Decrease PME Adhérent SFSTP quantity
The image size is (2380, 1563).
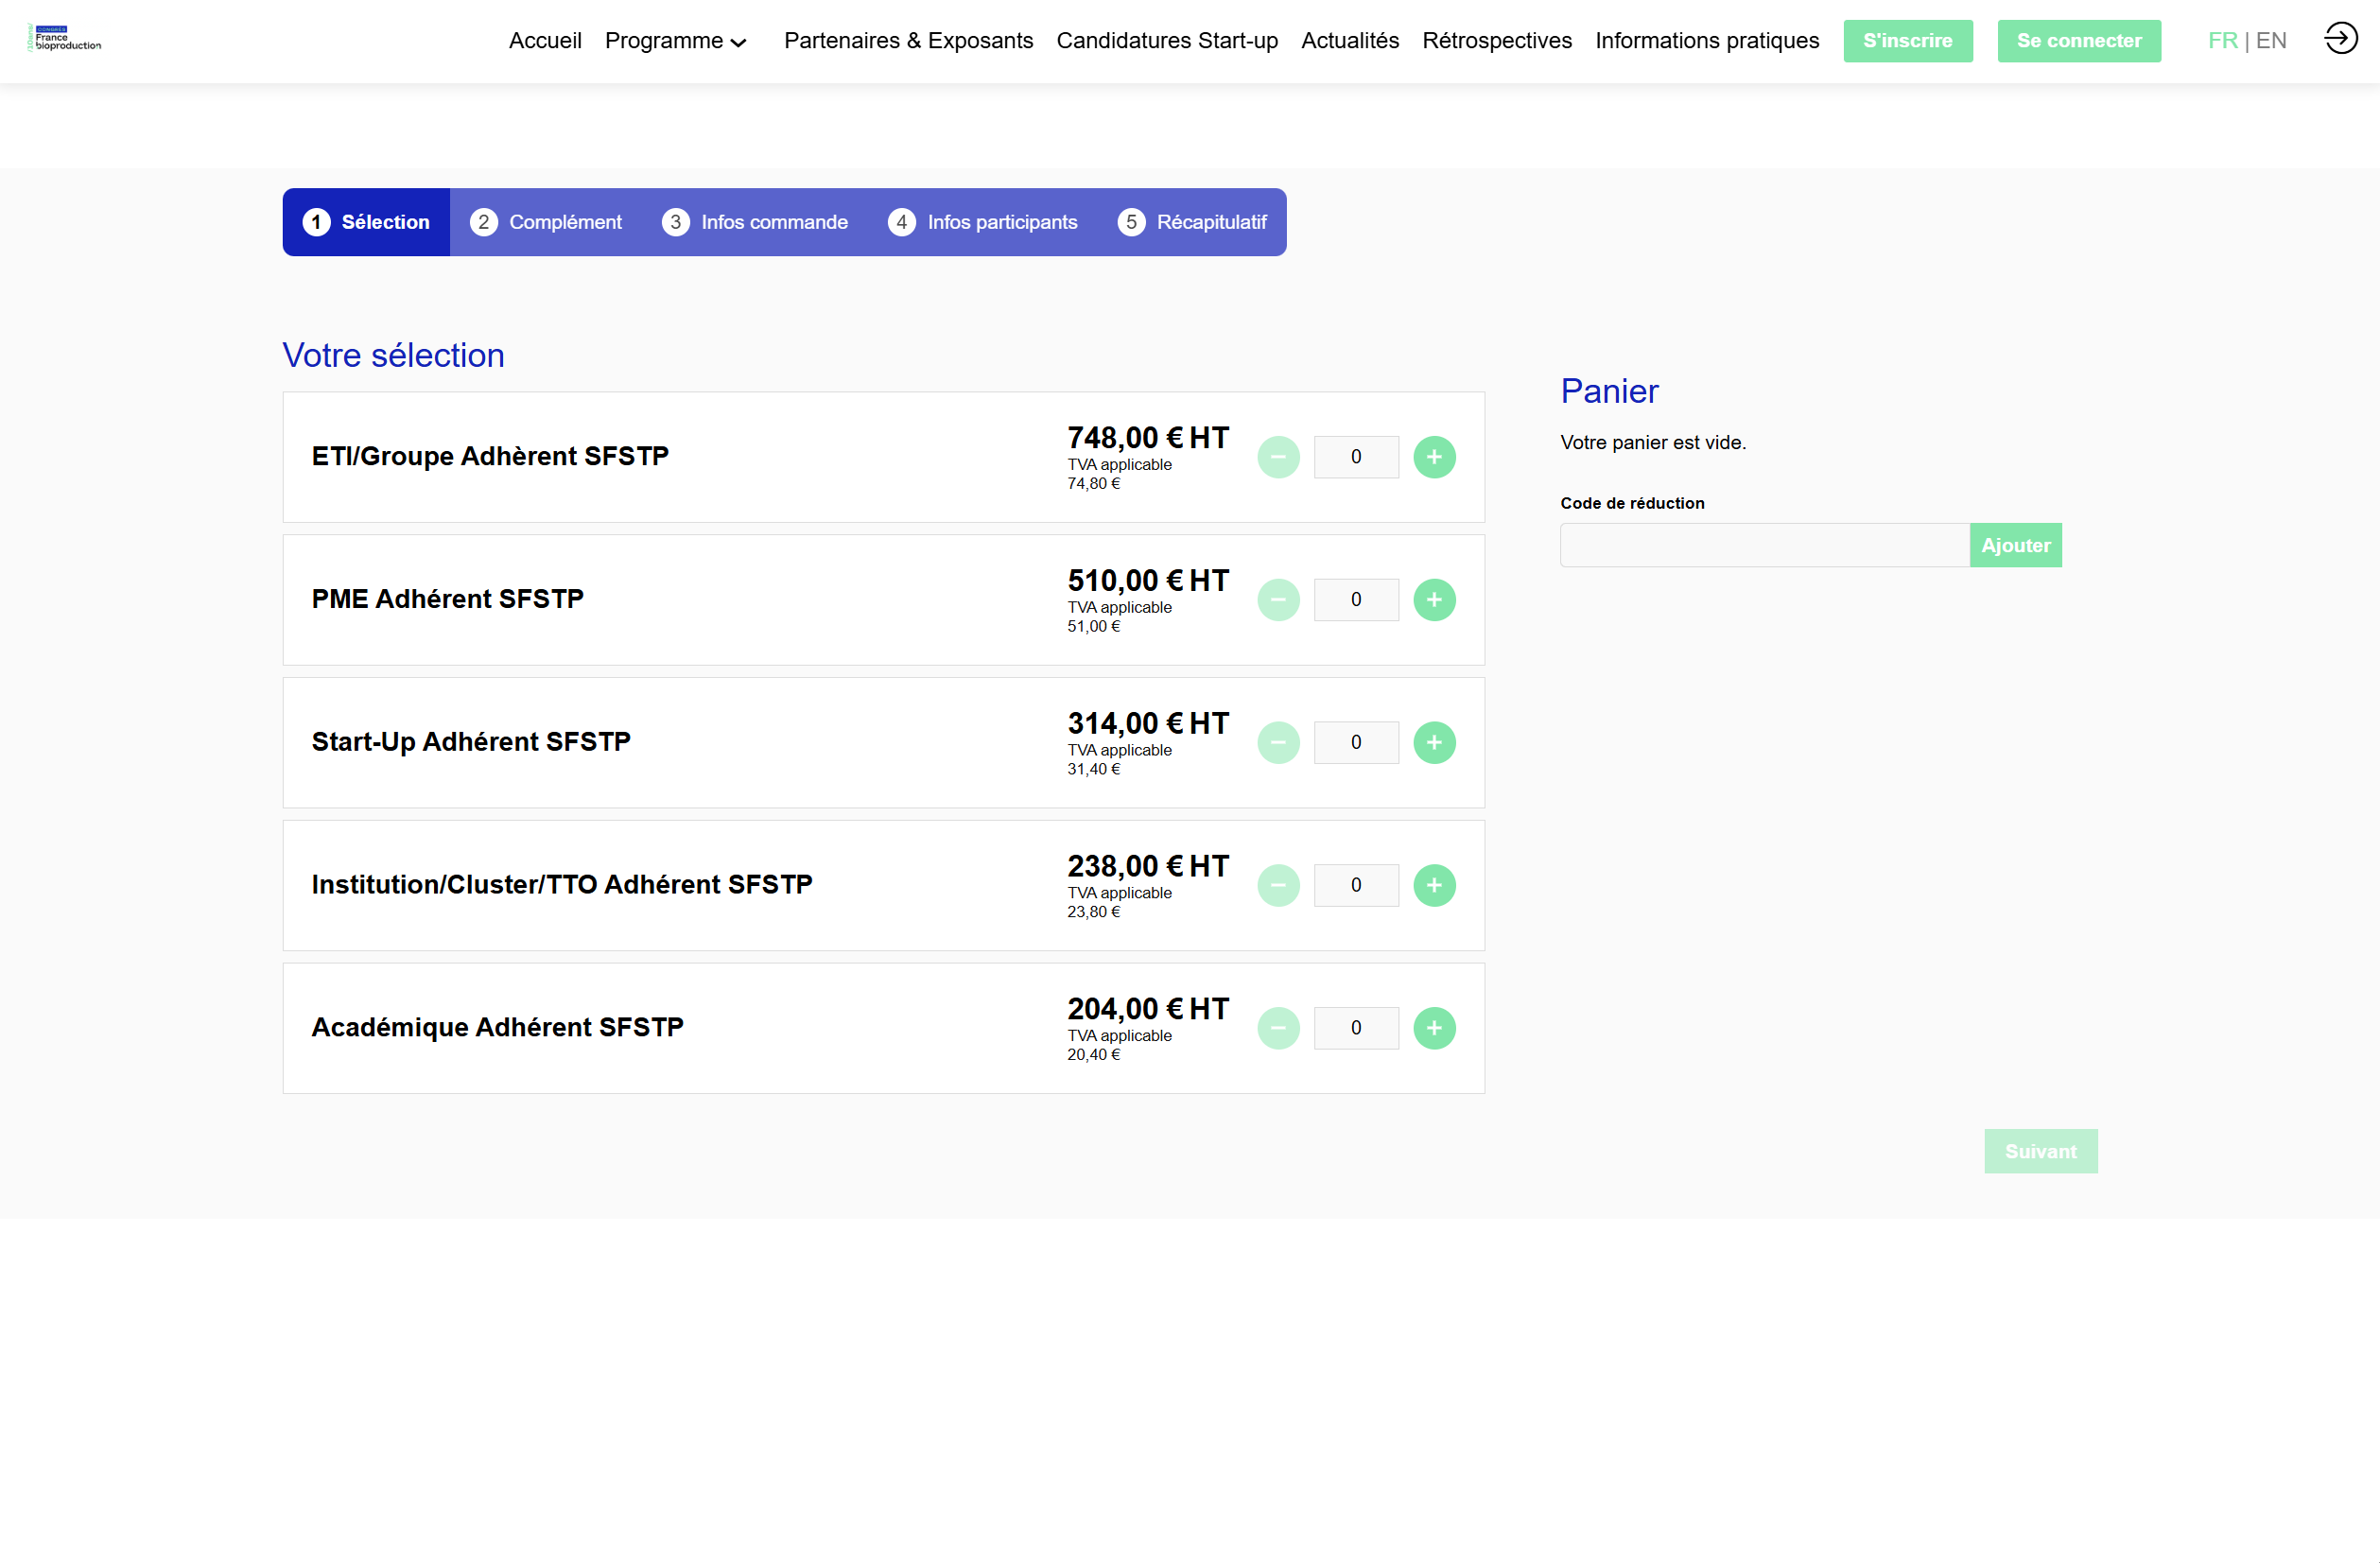tap(1278, 600)
